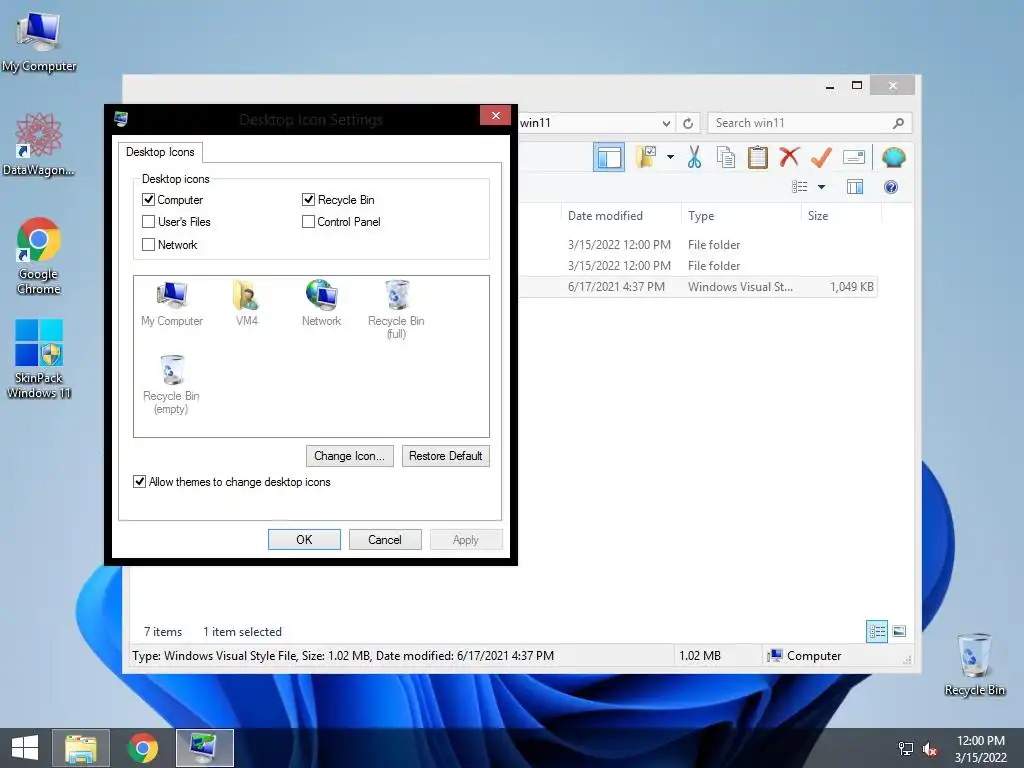Toggle the navigation pane icon in Explorer toolbar
The width and height of the screenshot is (1024, 768).
(609, 157)
